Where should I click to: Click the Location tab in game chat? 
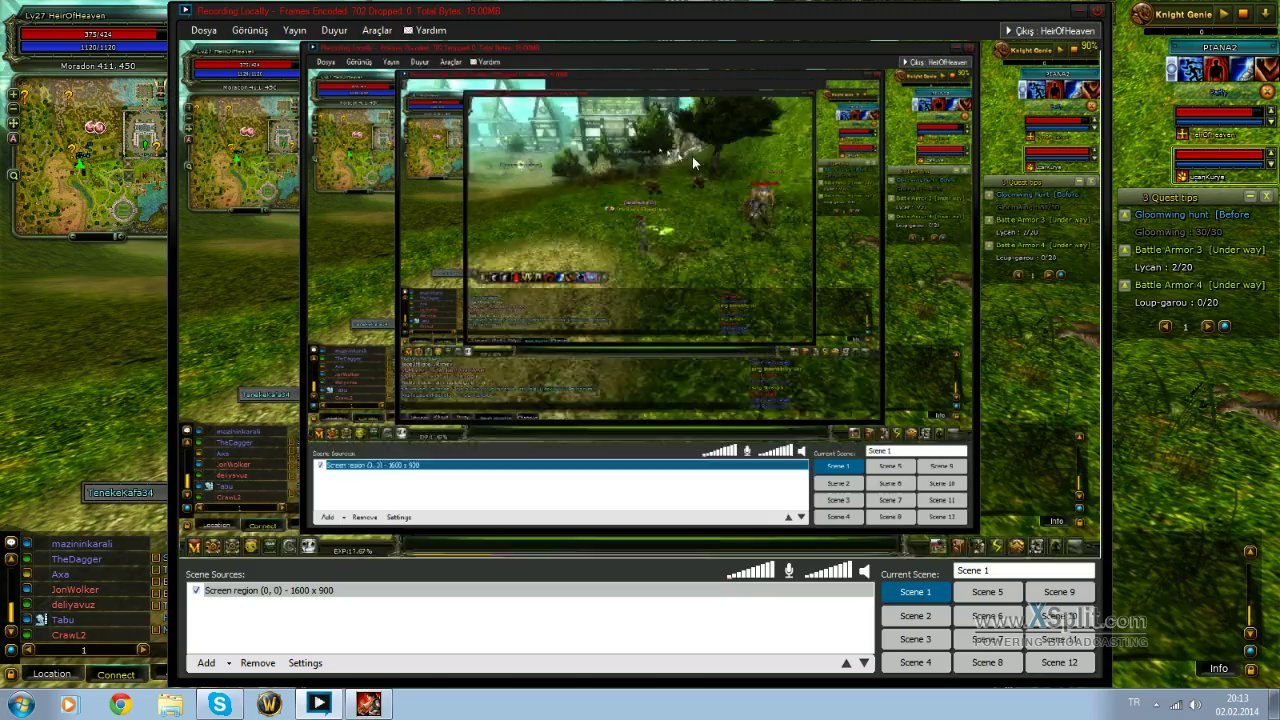point(52,674)
